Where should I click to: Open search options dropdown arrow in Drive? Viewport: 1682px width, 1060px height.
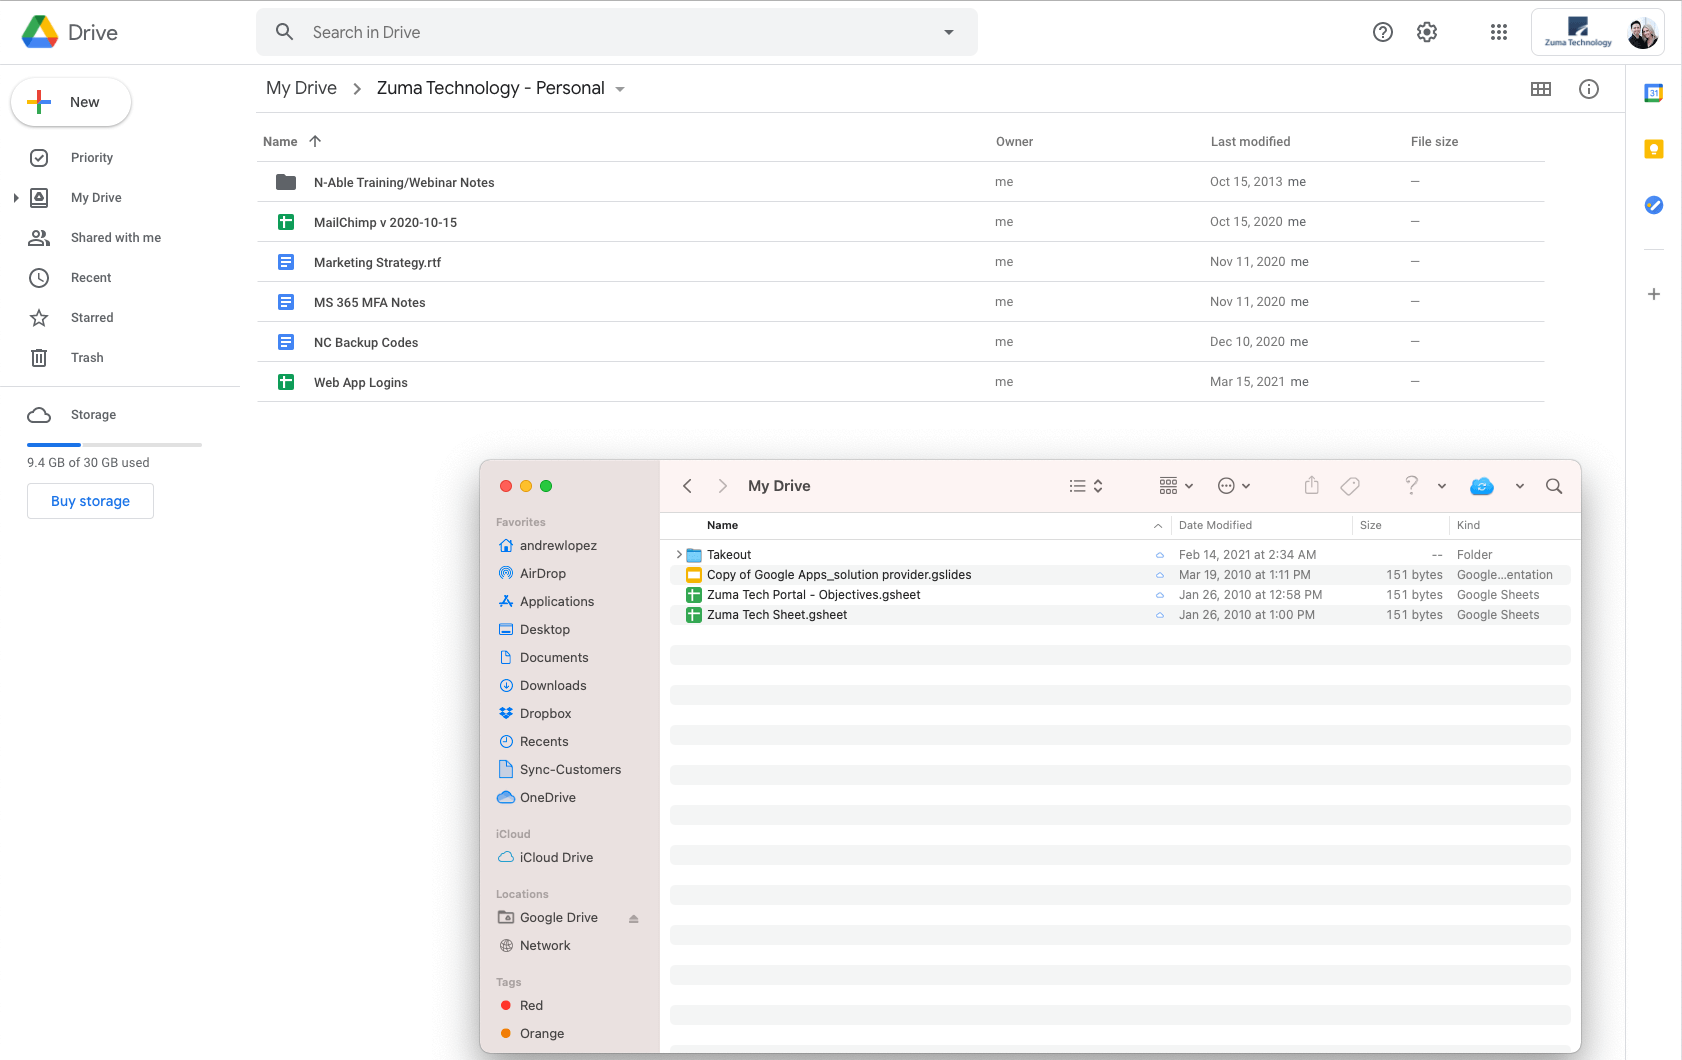tap(949, 32)
